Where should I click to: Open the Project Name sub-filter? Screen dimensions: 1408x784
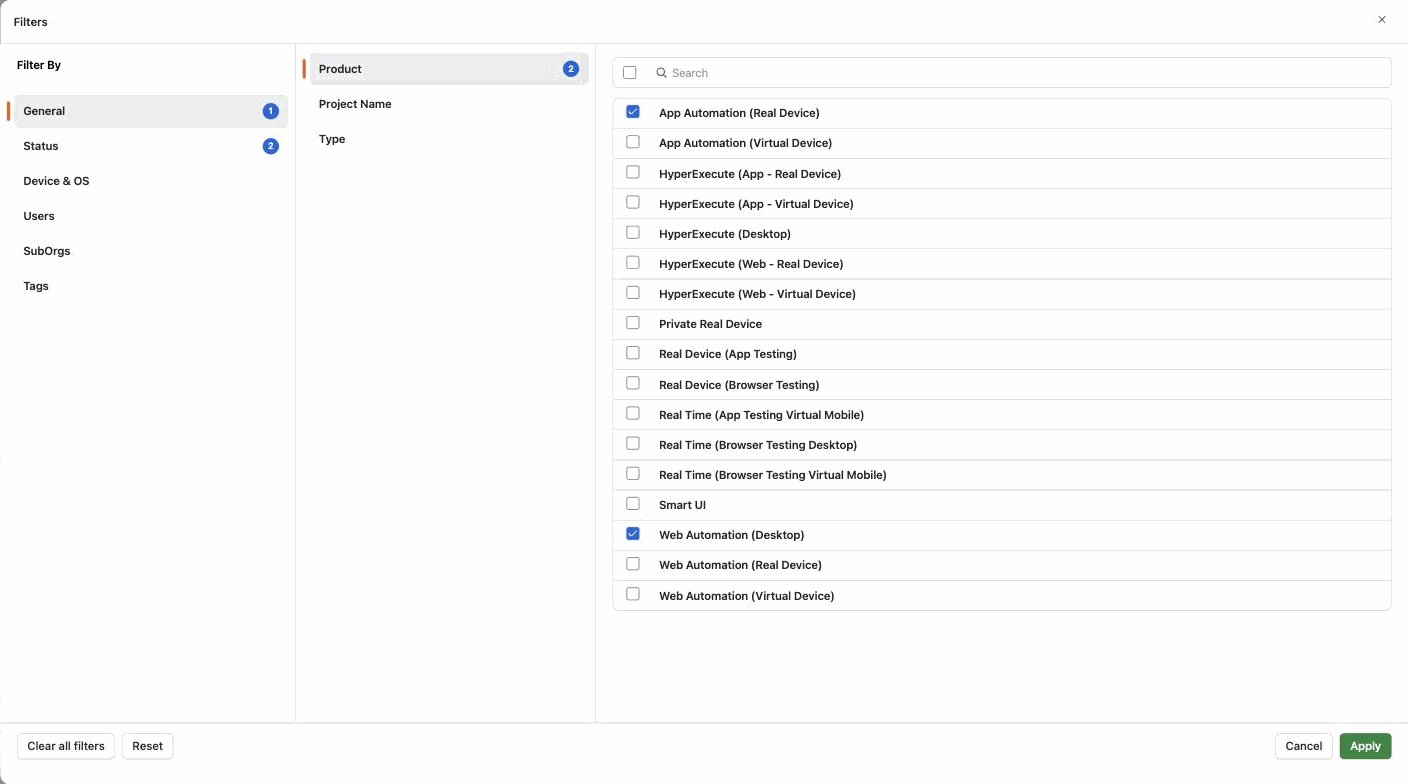pos(449,104)
